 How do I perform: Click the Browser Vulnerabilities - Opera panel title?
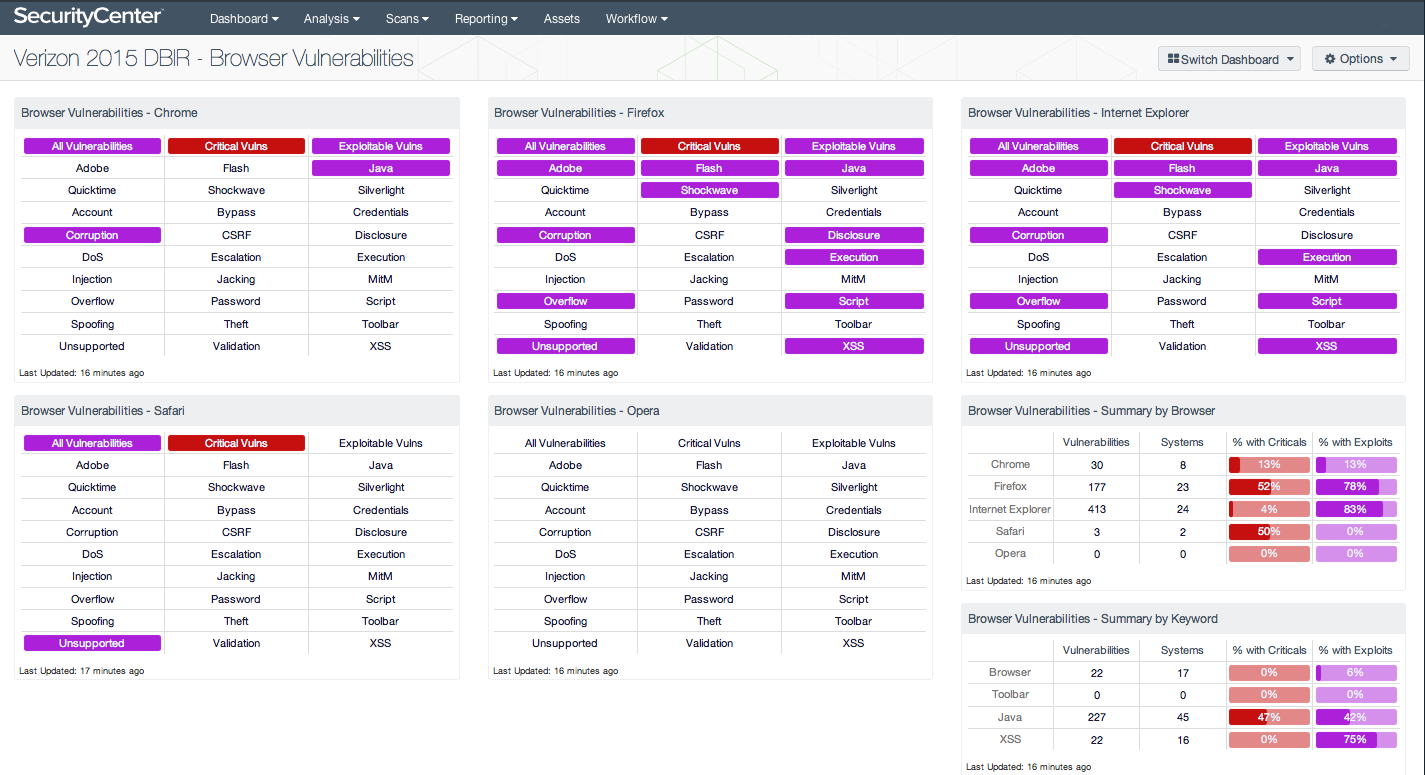point(577,411)
